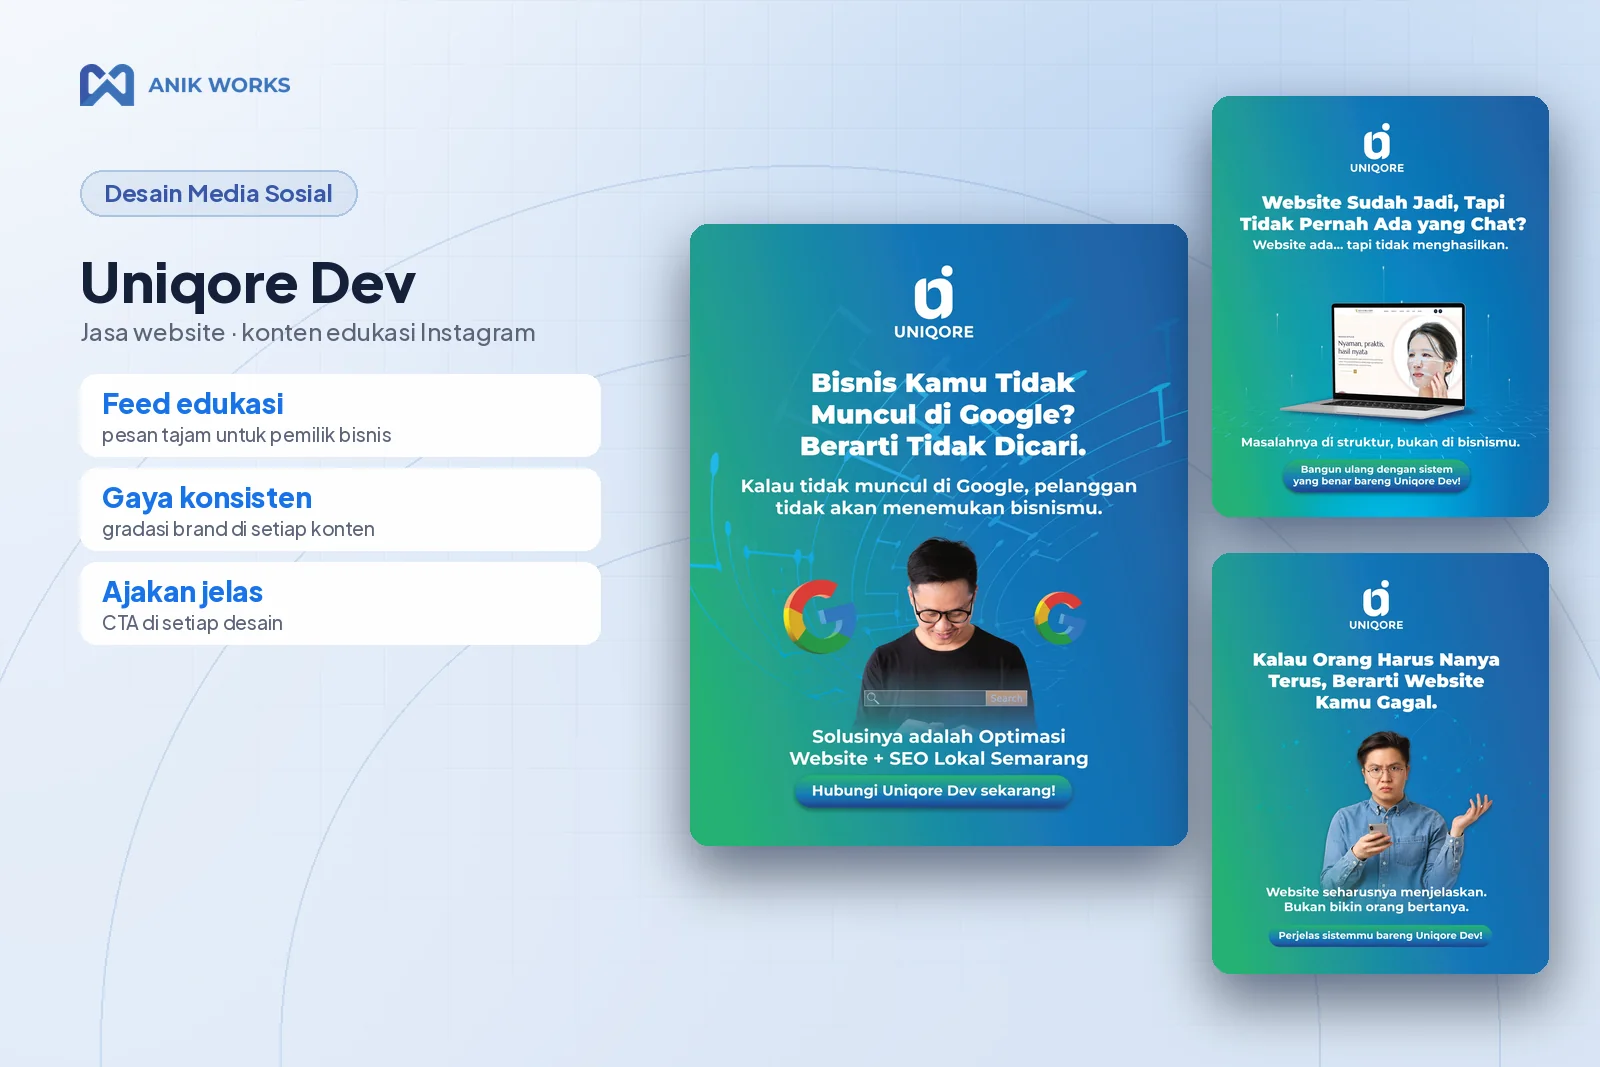Click Bangun ulang dengan sistem button
Viewport: 1600px width, 1067px height.
click(1376, 475)
